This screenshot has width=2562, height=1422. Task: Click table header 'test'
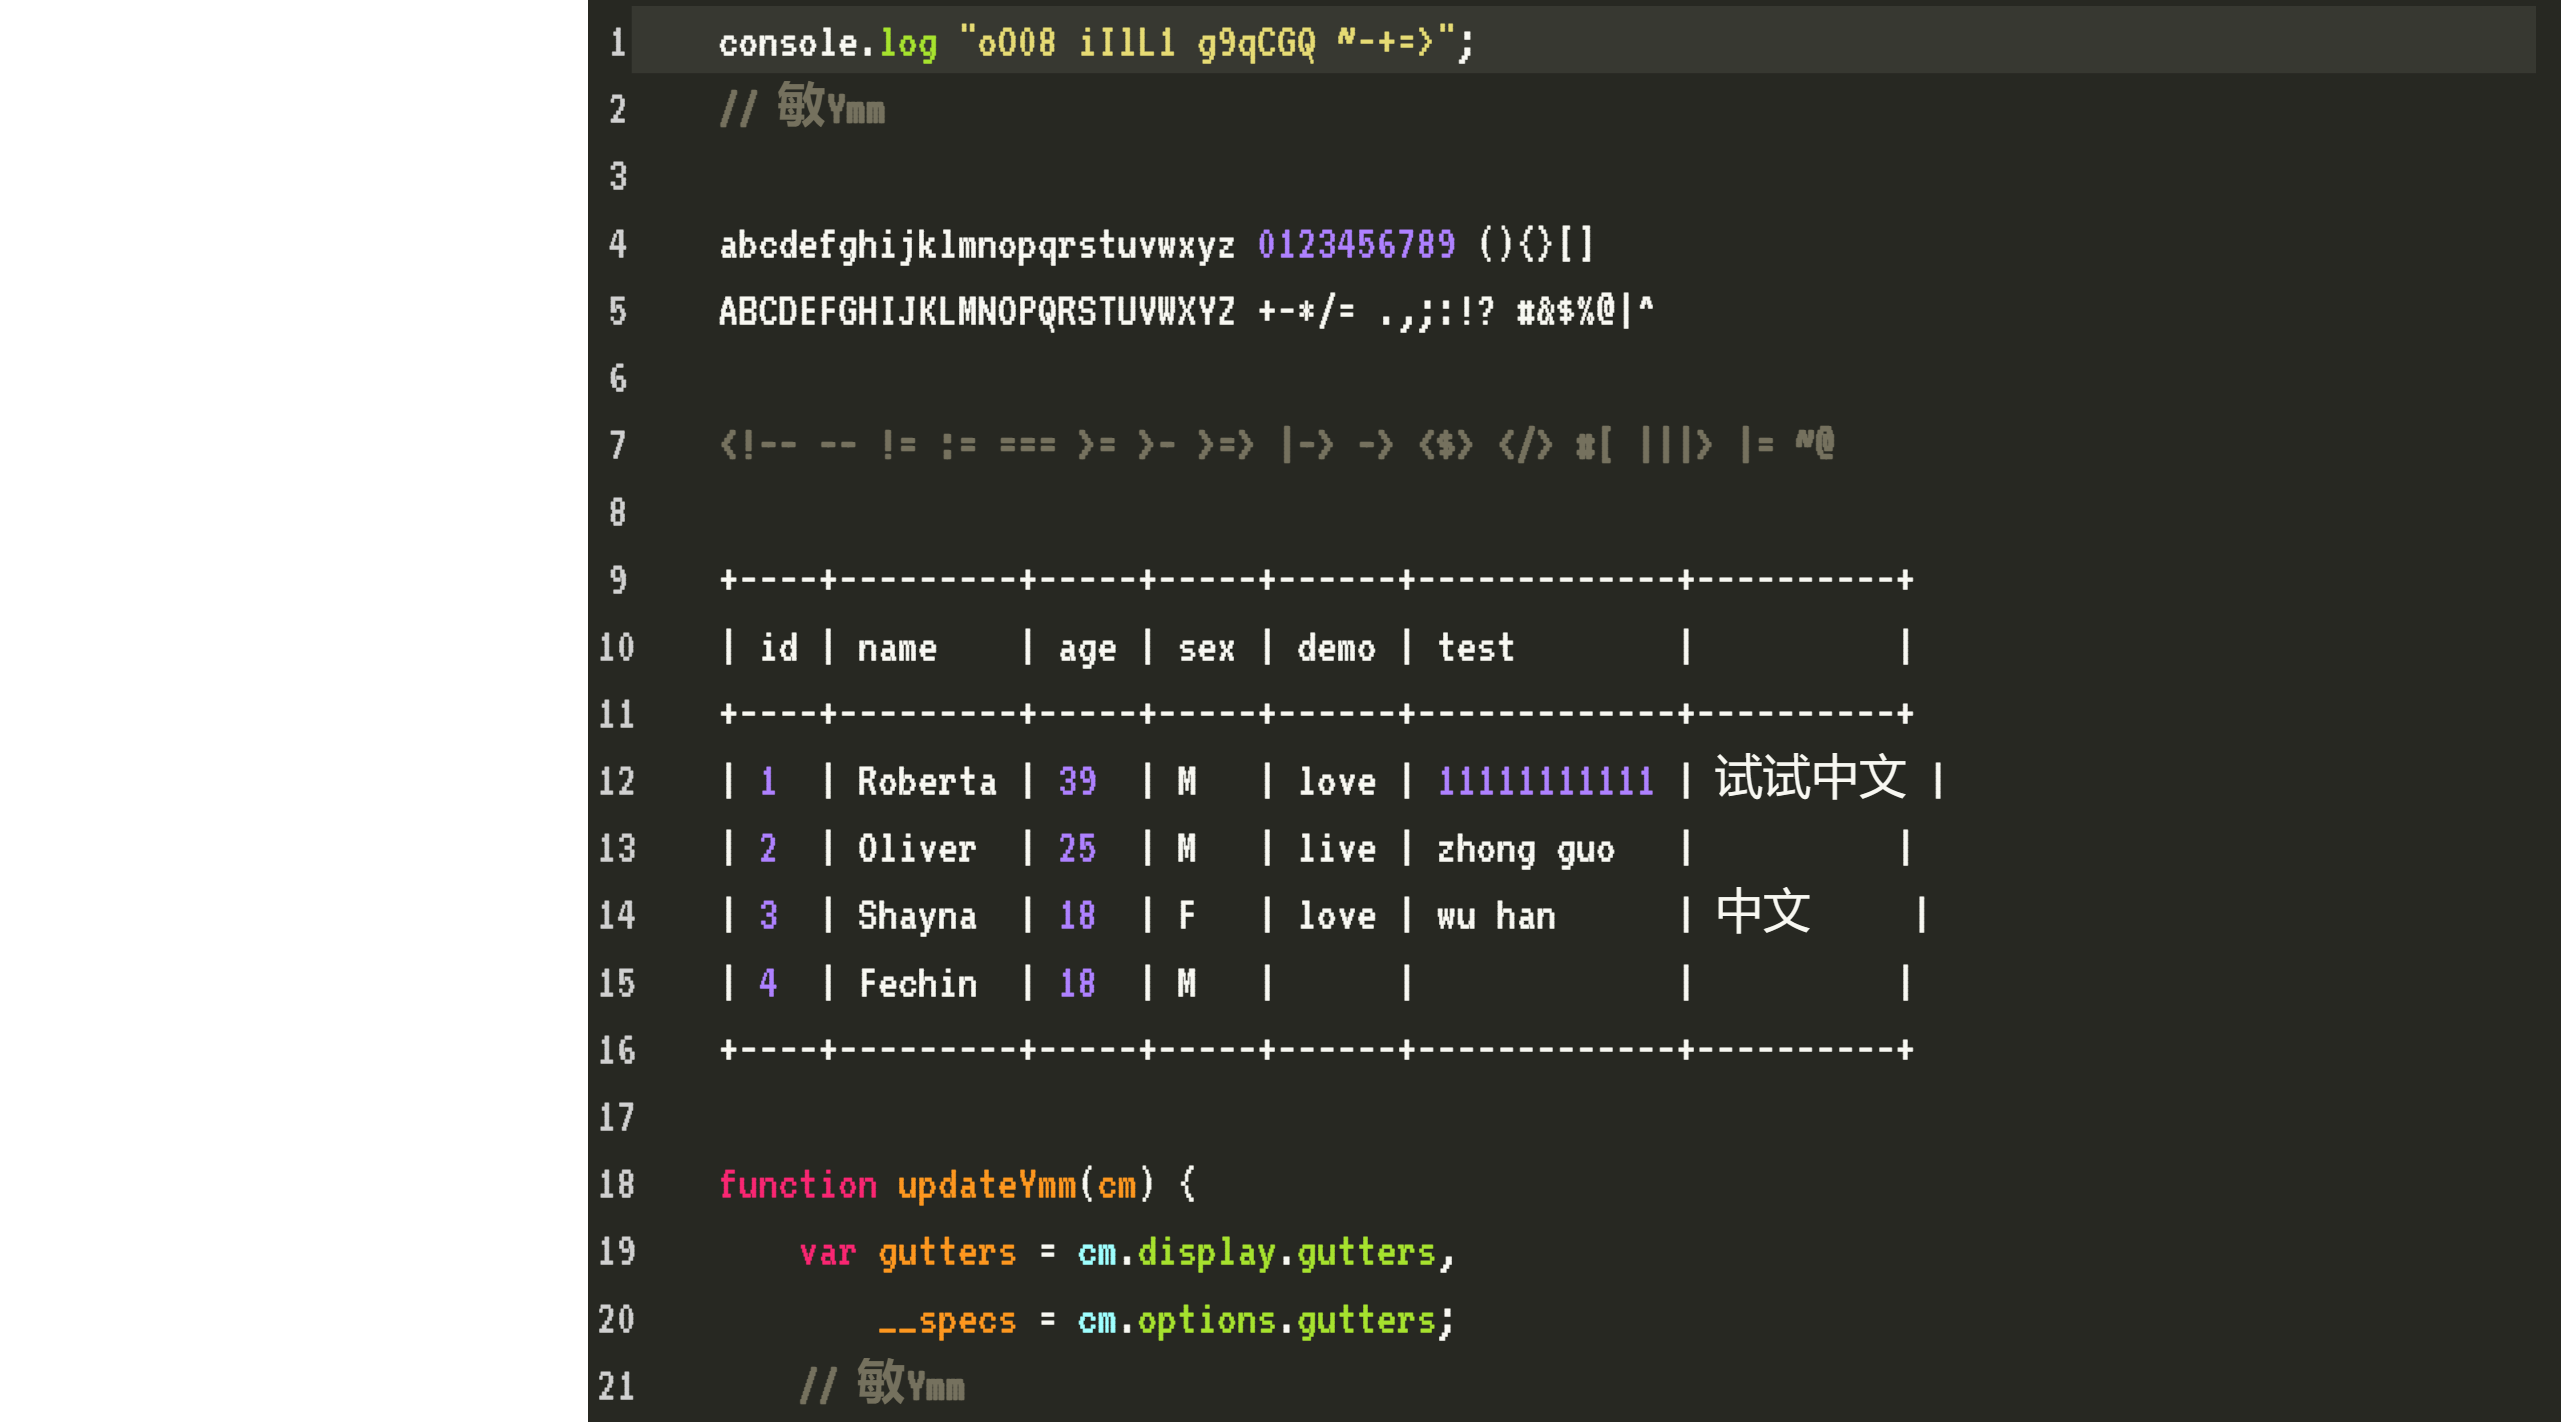(x=1476, y=648)
